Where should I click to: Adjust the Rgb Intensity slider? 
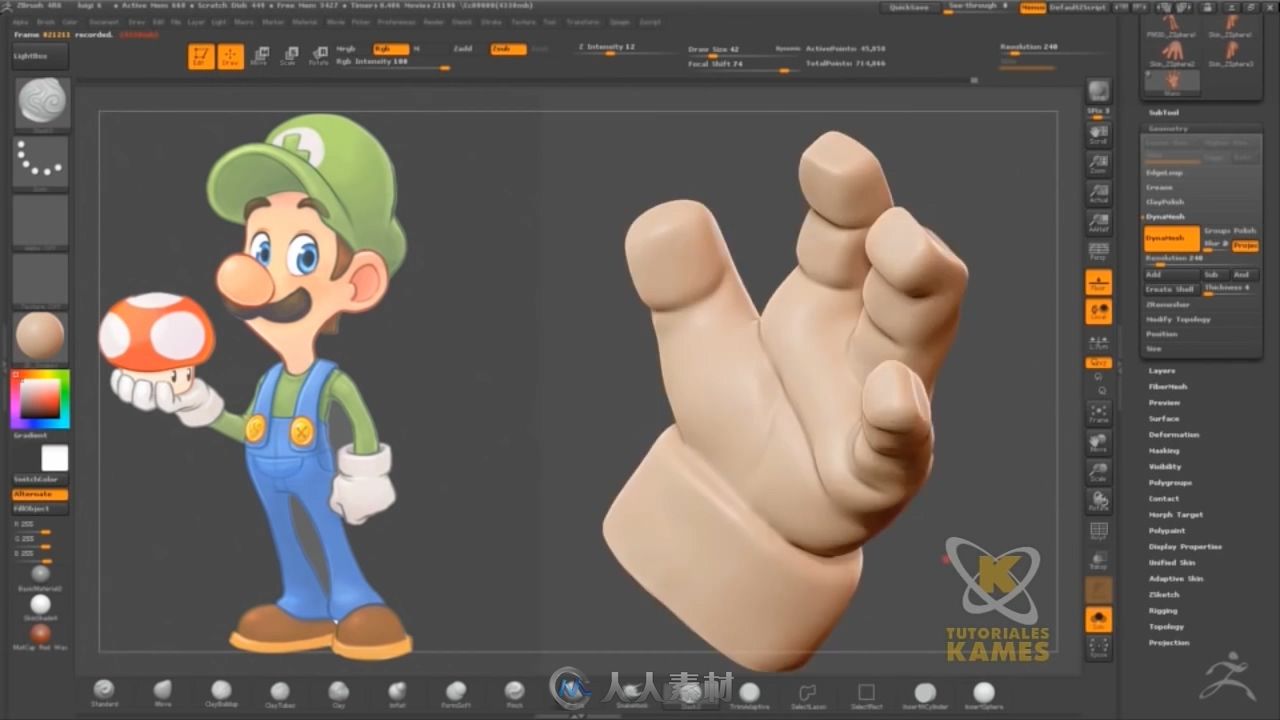point(392,63)
